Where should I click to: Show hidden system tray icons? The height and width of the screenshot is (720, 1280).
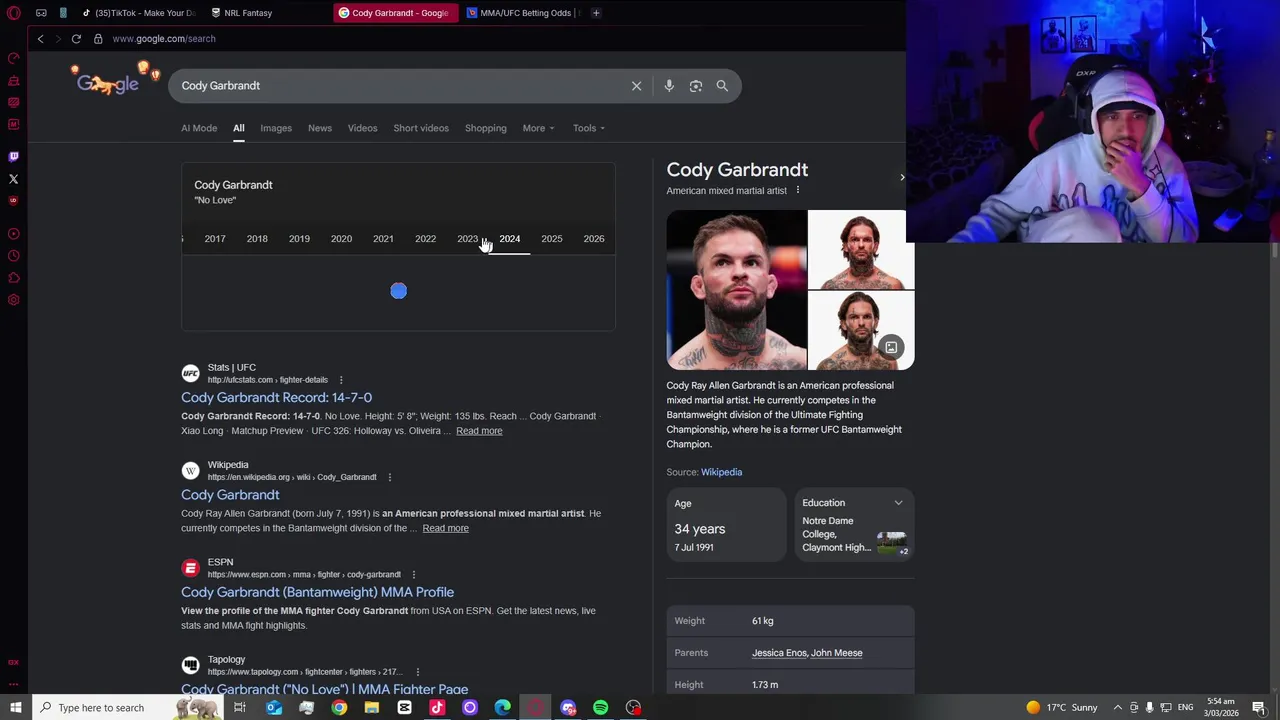[1118, 708]
